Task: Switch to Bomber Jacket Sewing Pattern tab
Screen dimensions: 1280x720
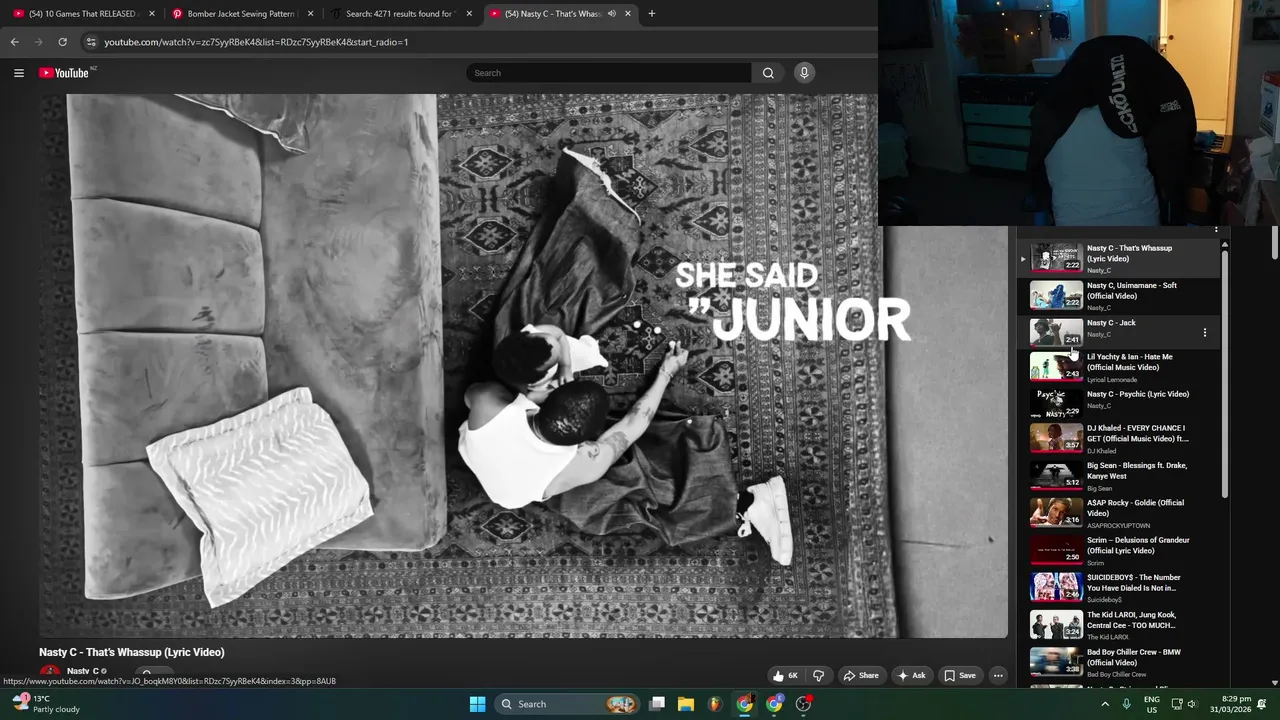Action: tap(243, 14)
